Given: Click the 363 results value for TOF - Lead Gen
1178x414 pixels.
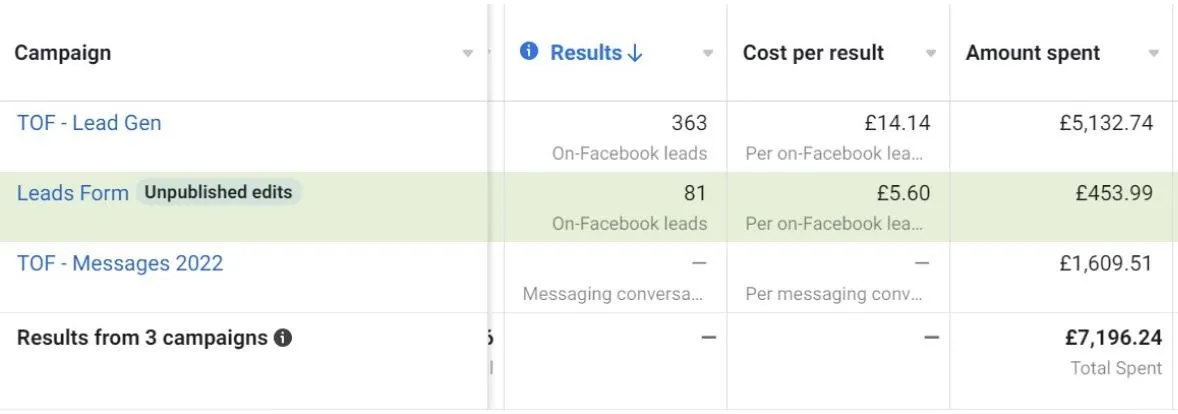Looking at the screenshot, I should coord(689,122).
